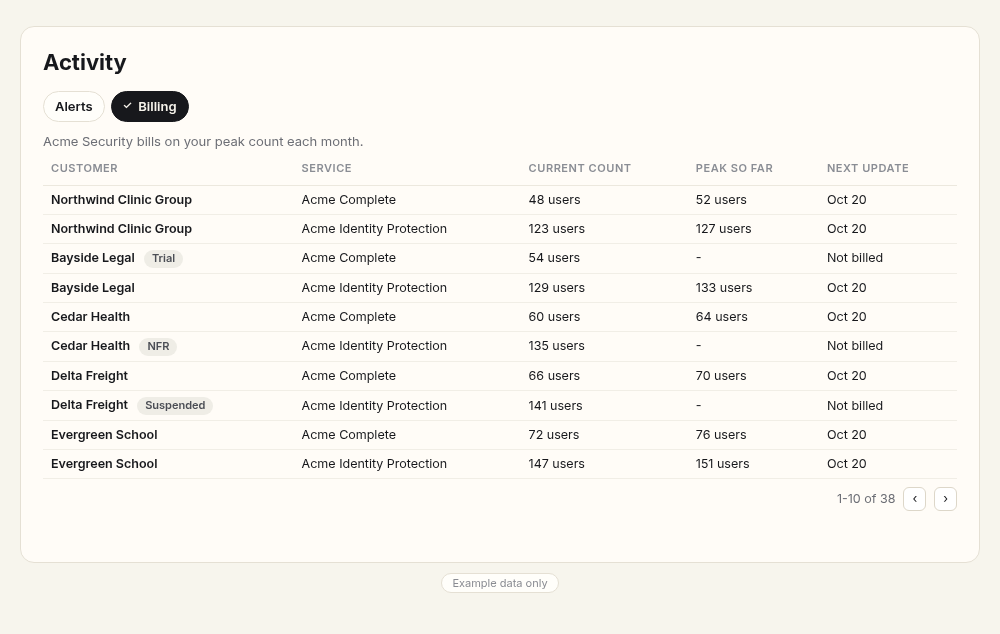The image size is (1000, 634).
Task: Switch to the Alerts tab
Action: point(73,107)
